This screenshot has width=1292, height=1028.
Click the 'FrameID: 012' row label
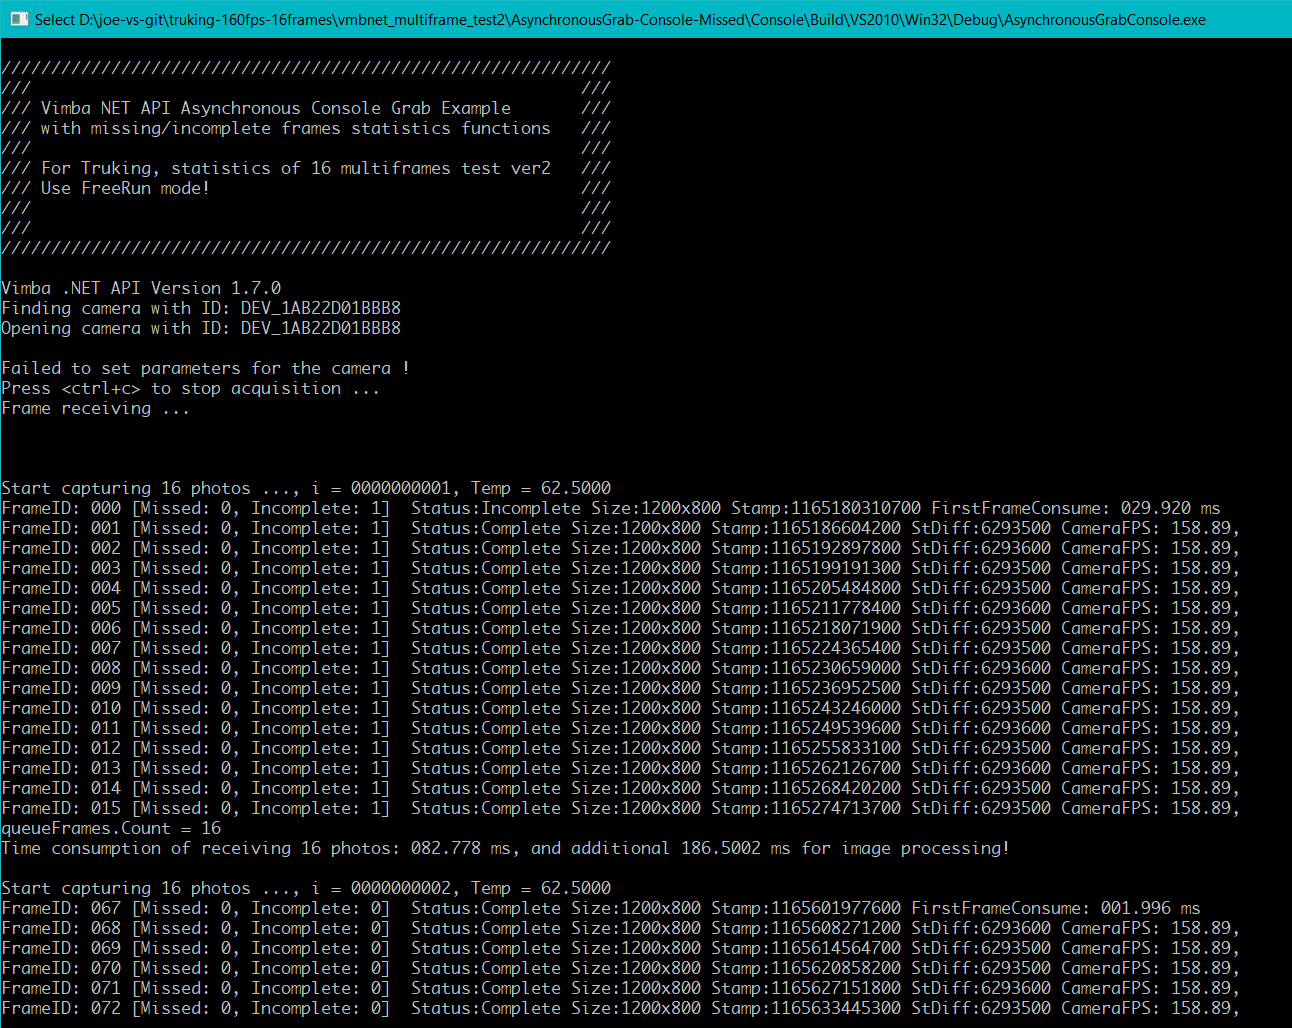(61, 748)
